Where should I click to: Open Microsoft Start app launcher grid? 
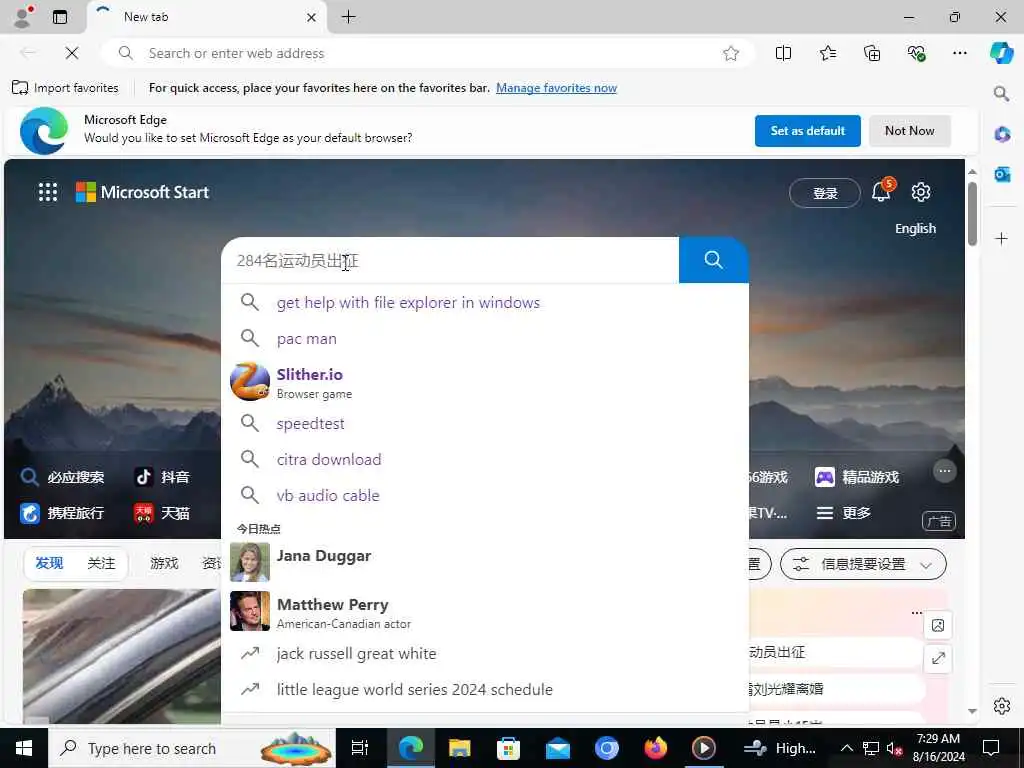coord(48,192)
